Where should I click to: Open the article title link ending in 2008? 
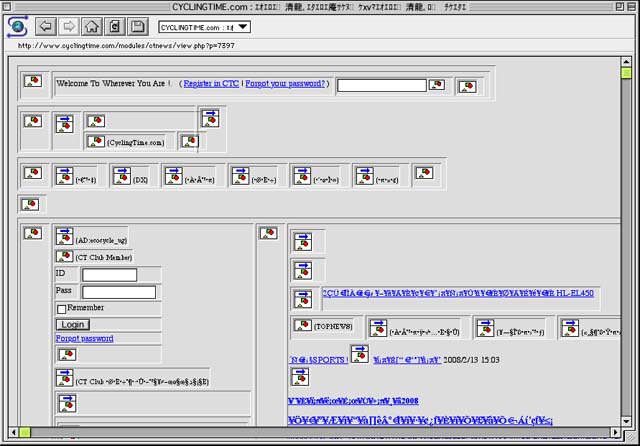[x=353, y=401]
